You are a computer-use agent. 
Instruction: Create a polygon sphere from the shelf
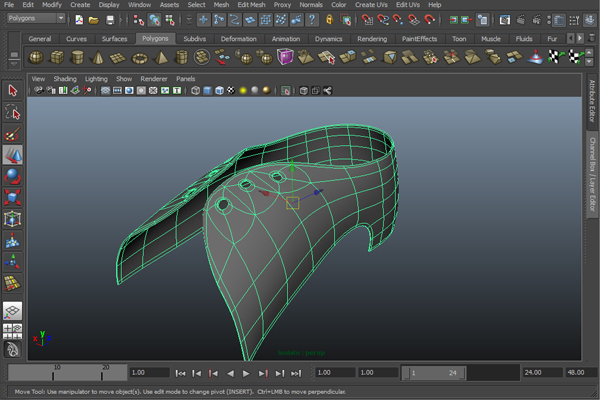[36, 57]
